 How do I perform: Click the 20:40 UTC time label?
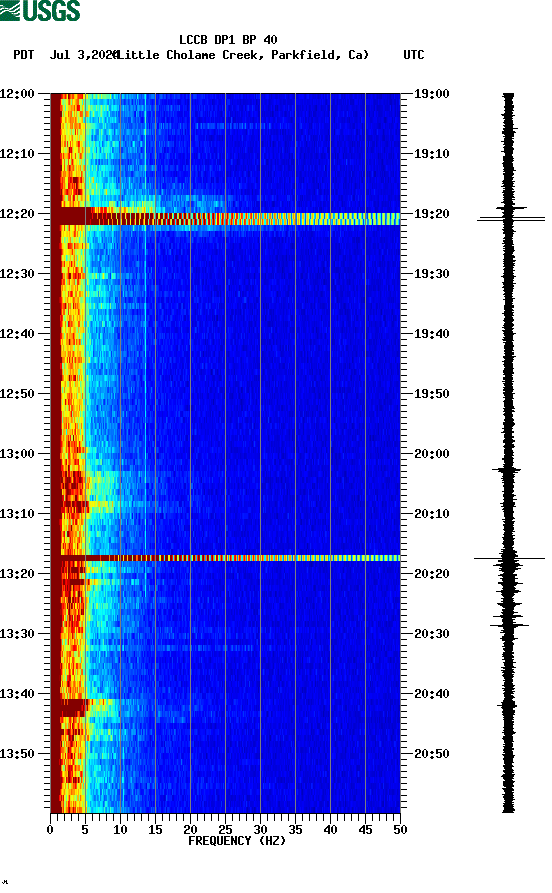click(432, 694)
